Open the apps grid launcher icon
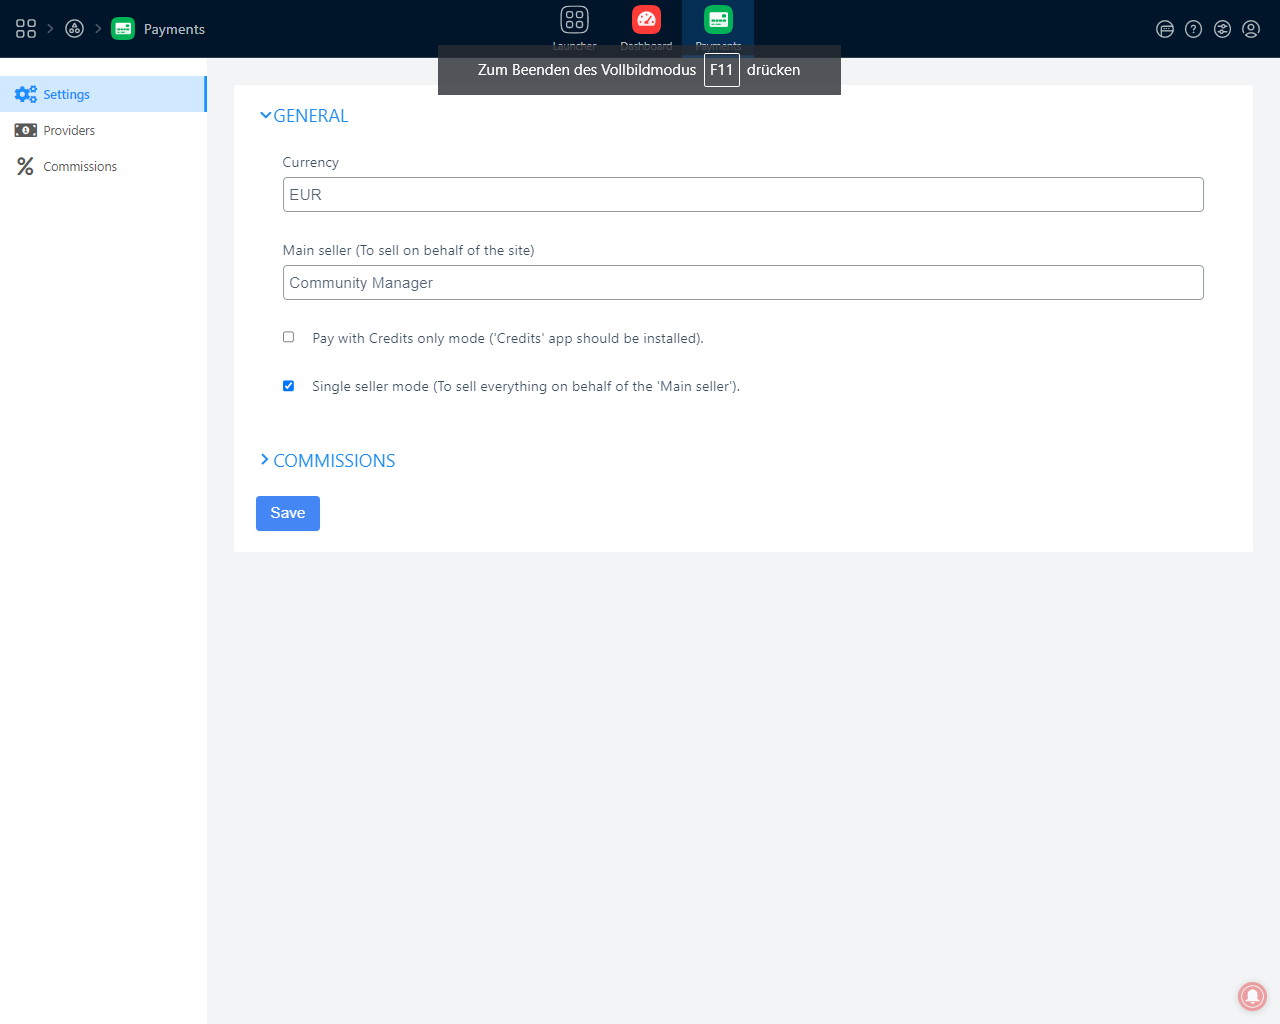This screenshot has height=1024, width=1280. pyautogui.click(x=26, y=29)
